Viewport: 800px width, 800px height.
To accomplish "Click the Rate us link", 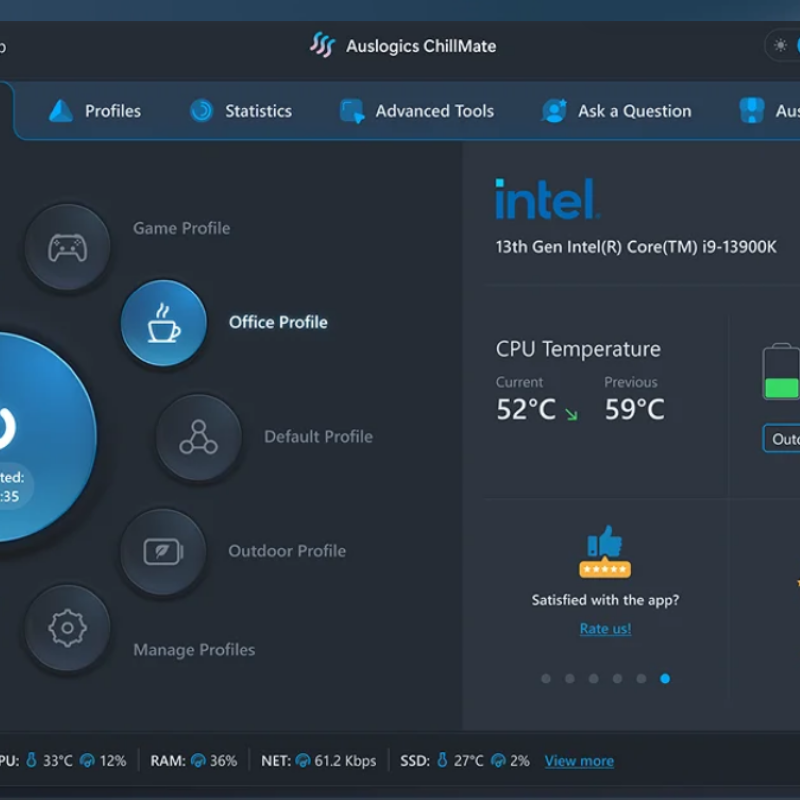I will point(604,628).
